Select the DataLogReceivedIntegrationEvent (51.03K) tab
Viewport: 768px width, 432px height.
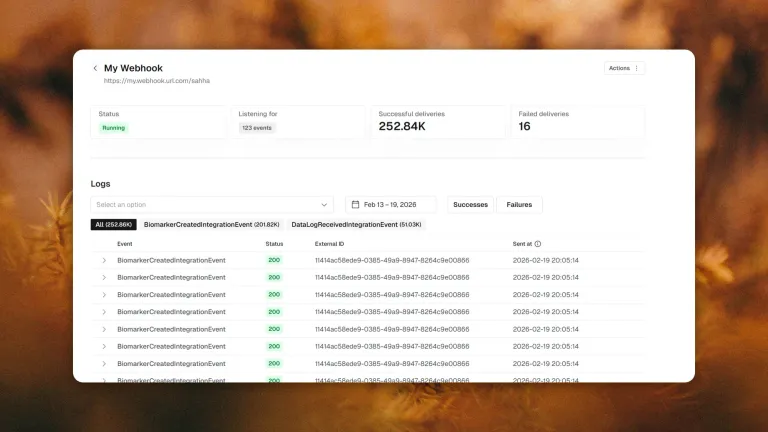point(356,224)
